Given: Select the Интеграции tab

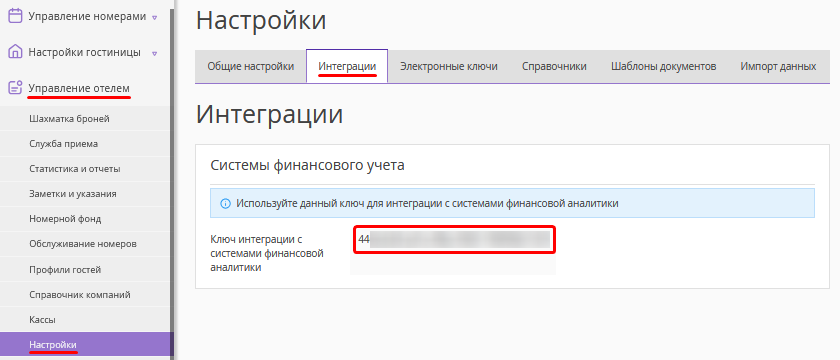Looking at the screenshot, I should pos(347,66).
